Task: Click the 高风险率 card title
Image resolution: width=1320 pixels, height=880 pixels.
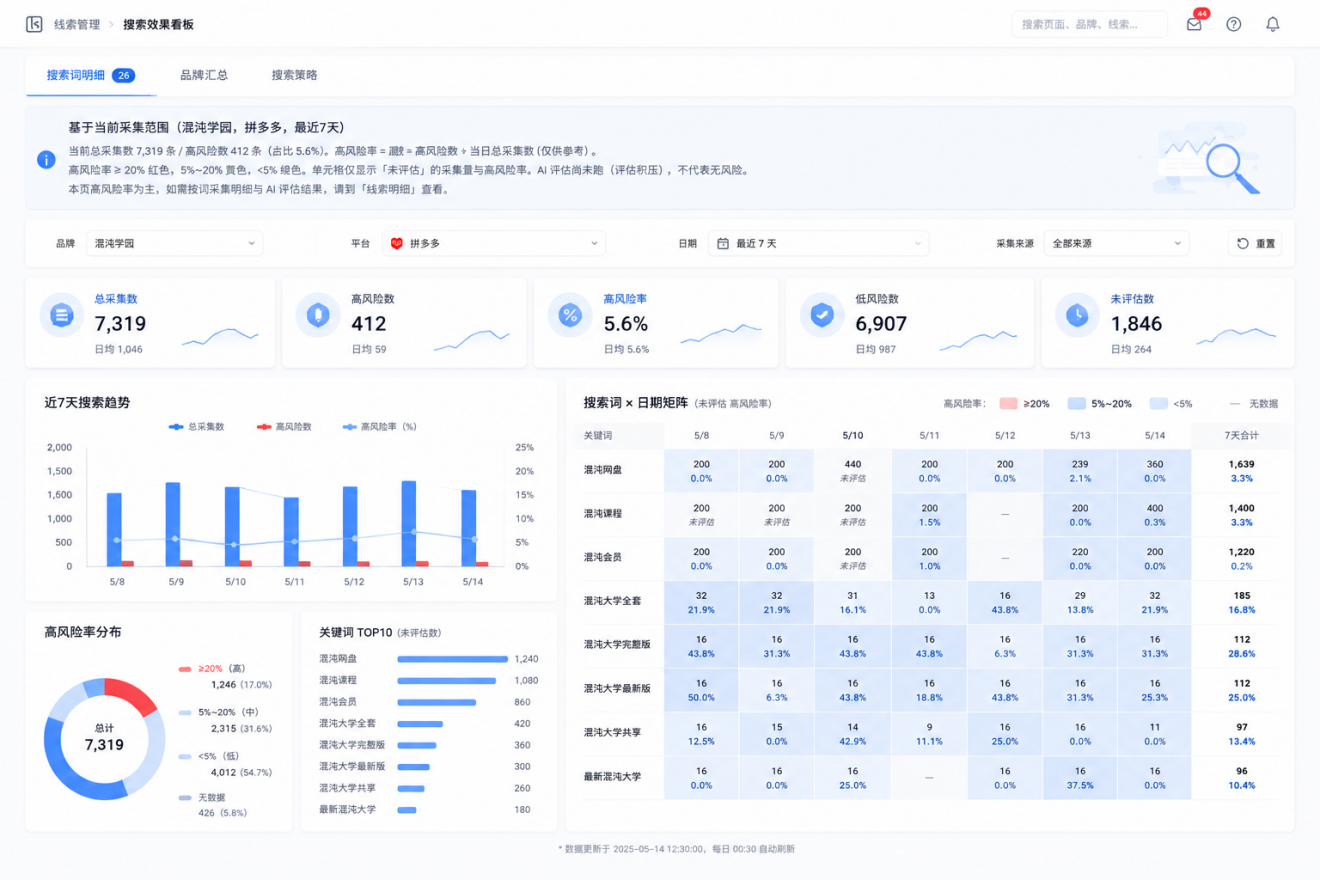Action: (625, 298)
